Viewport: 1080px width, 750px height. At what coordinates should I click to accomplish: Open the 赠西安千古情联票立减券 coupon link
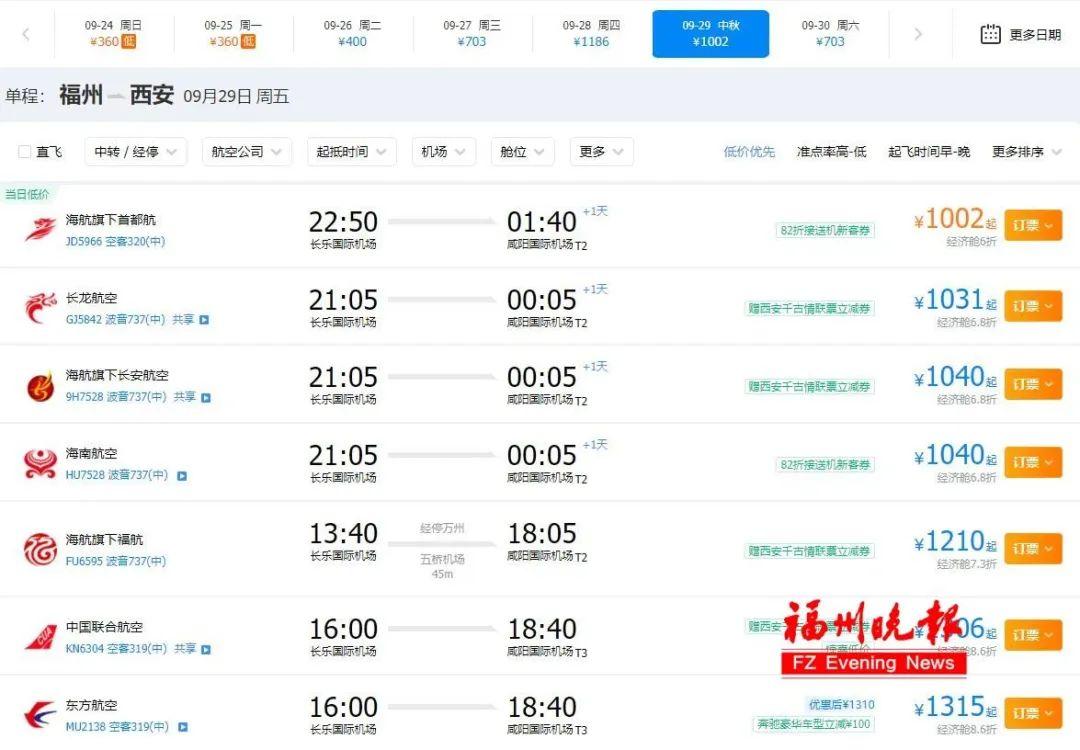[x=812, y=308]
